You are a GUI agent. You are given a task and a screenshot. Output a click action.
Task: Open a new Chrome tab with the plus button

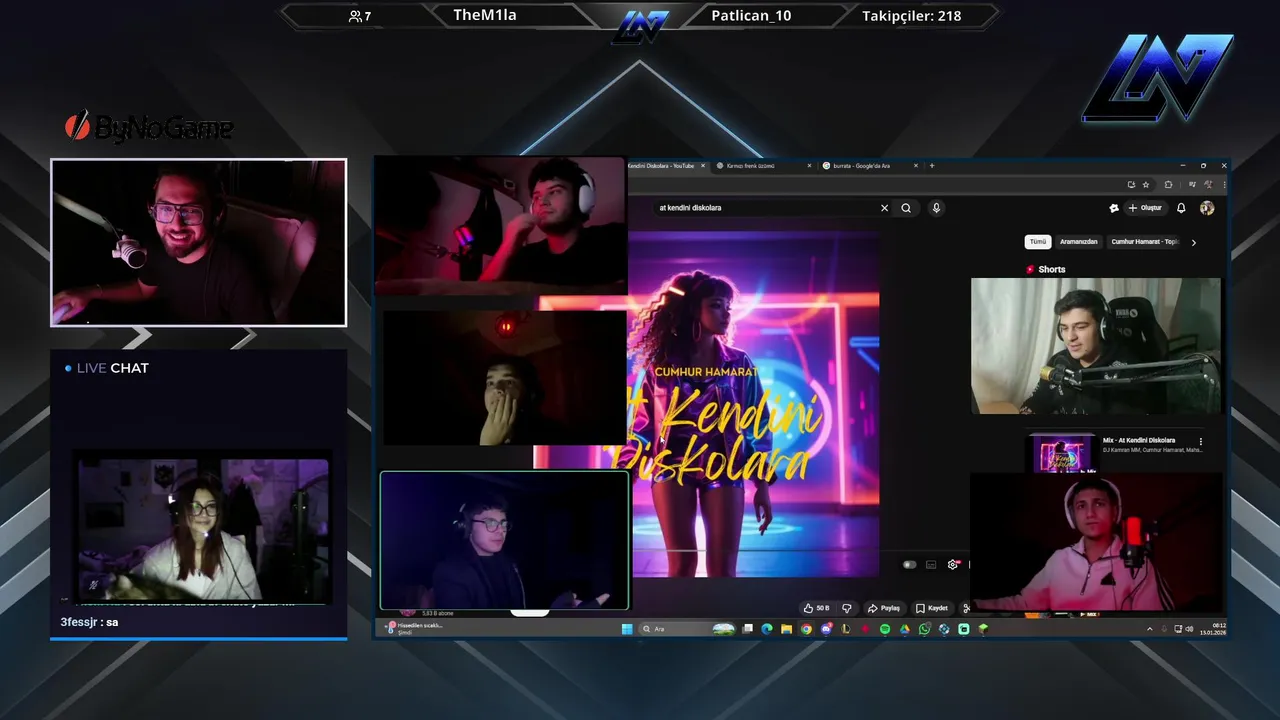click(x=932, y=166)
